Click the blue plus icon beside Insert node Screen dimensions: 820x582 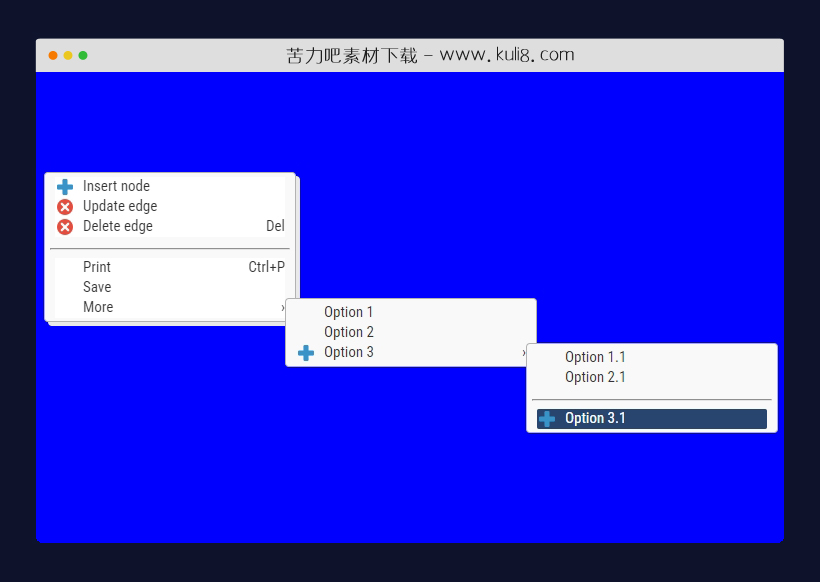click(65, 187)
